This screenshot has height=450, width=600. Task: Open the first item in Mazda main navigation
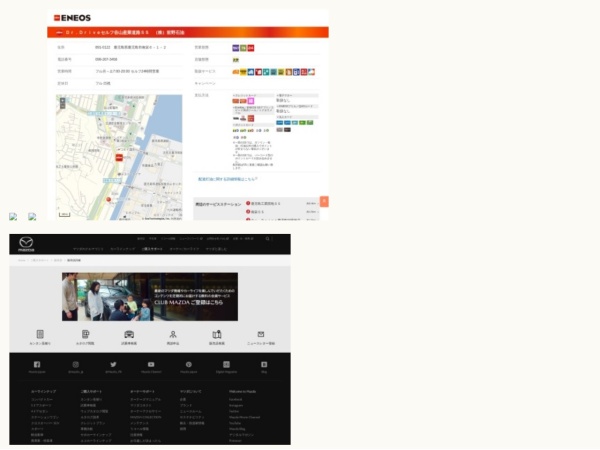click(x=88, y=249)
